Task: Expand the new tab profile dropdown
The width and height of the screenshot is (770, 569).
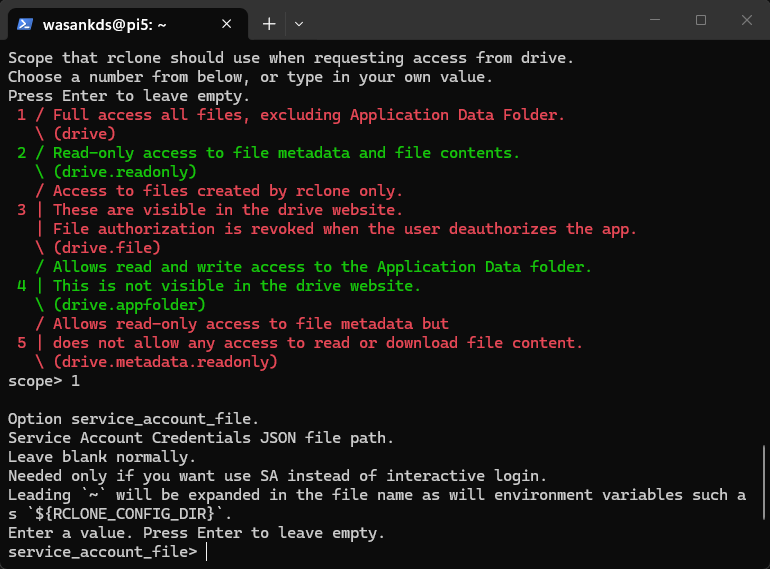Action: (299, 24)
